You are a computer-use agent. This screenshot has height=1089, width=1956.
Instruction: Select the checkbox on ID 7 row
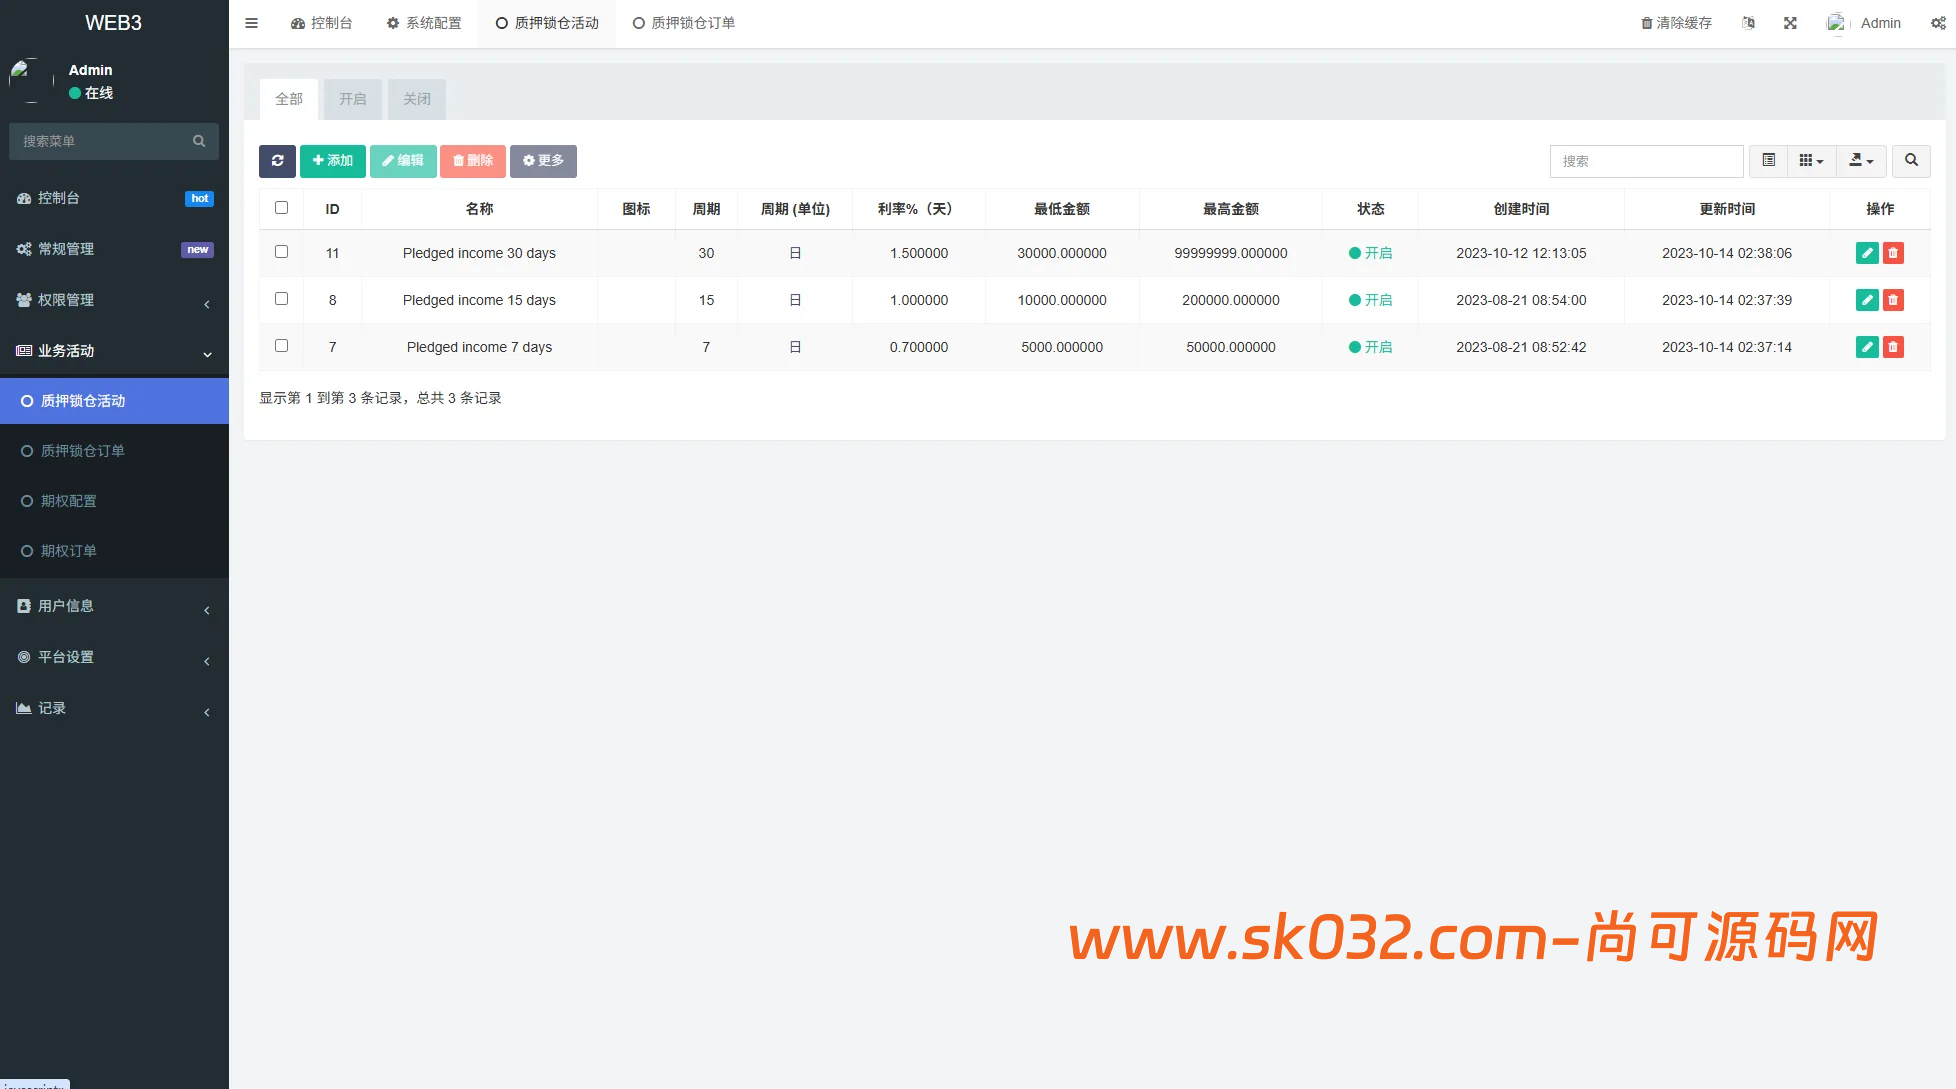281,345
